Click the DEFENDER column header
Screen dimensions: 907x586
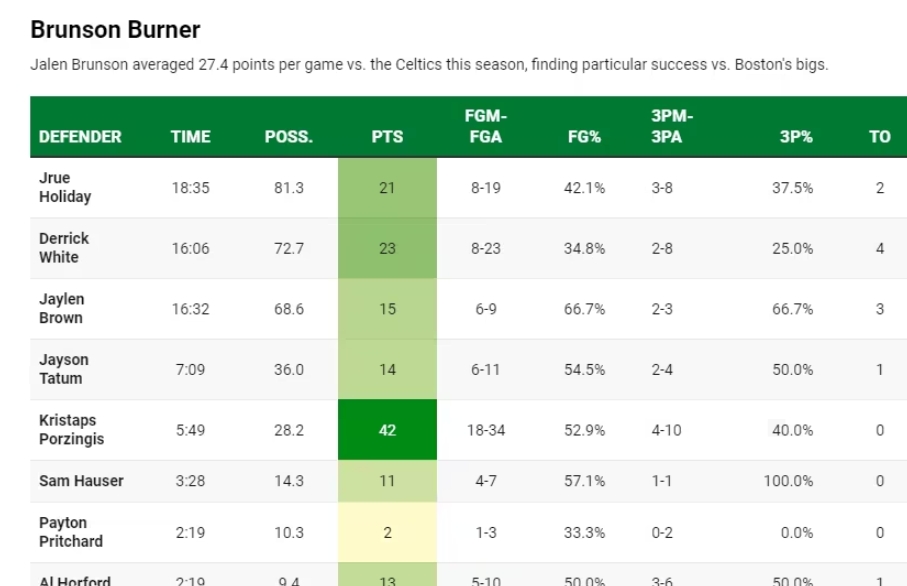click(80, 137)
